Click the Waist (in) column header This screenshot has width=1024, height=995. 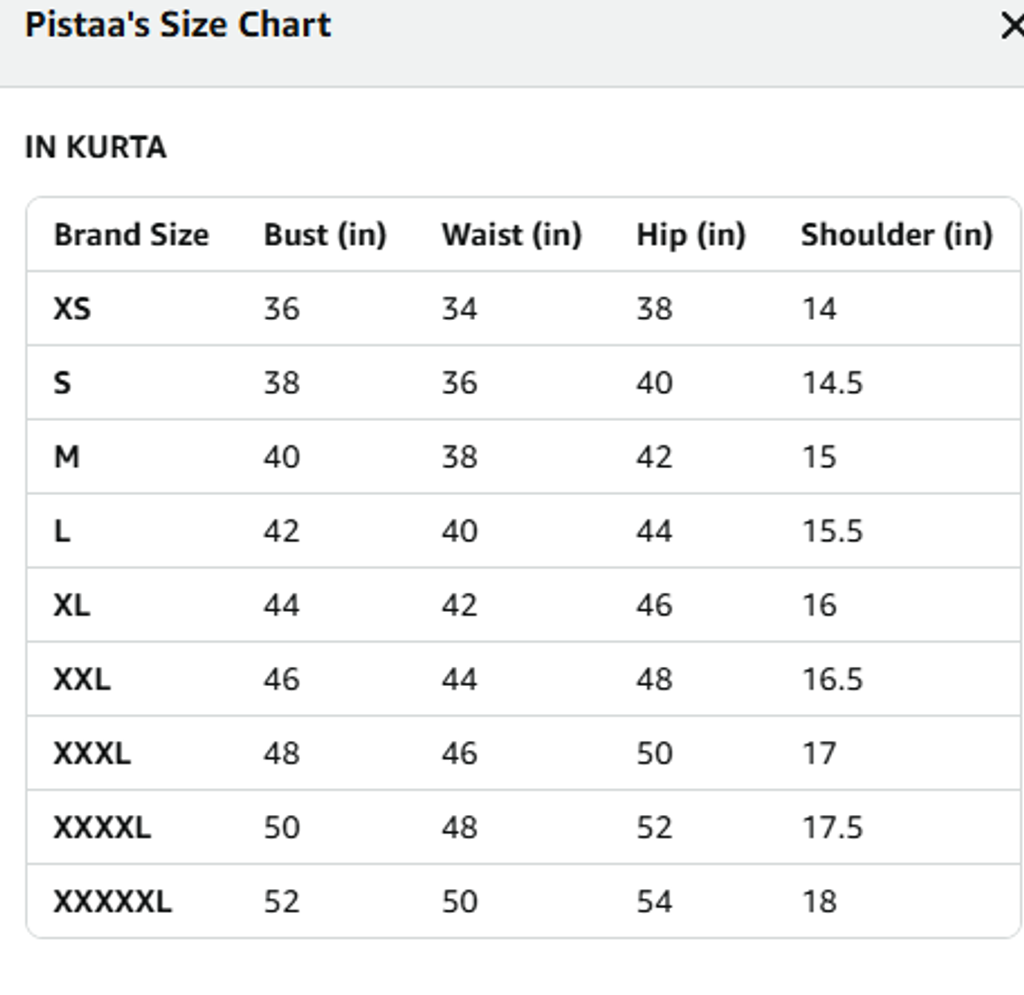click(x=511, y=235)
